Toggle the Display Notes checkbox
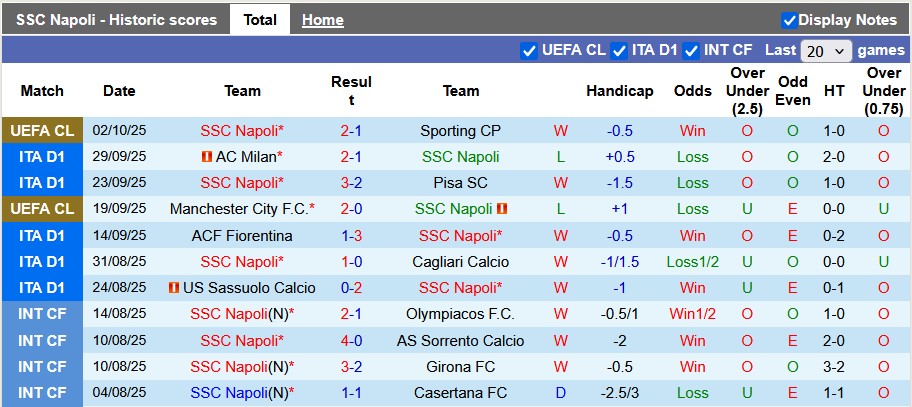The image size is (912, 407). (789, 20)
